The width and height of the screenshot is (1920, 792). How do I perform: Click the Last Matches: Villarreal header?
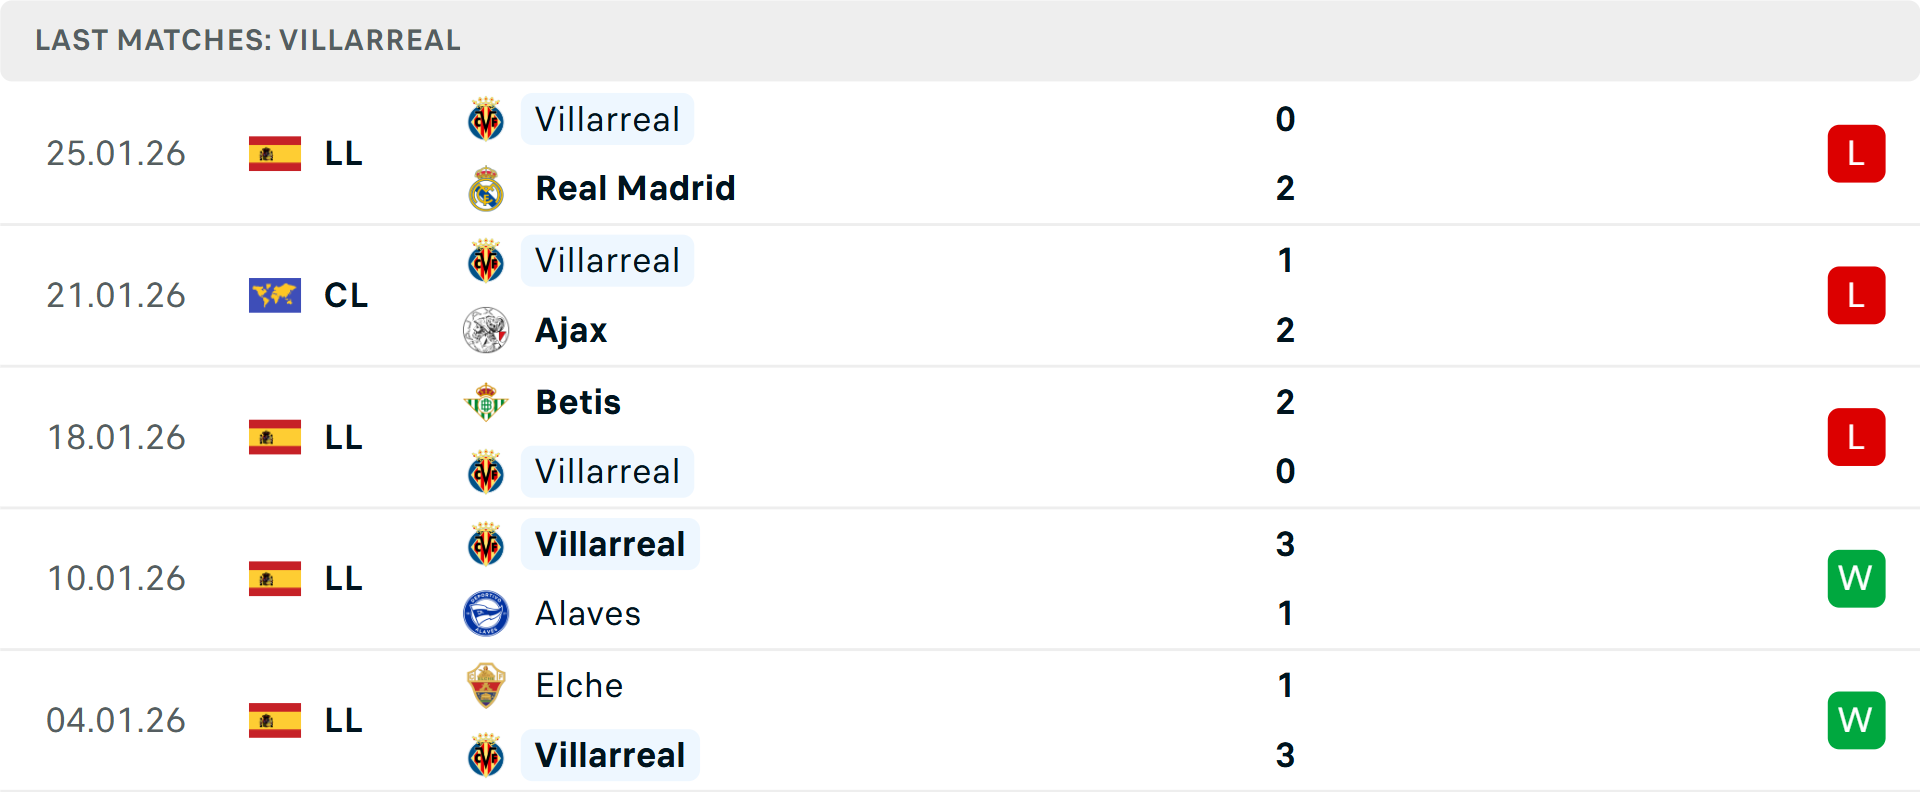tap(248, 40)
